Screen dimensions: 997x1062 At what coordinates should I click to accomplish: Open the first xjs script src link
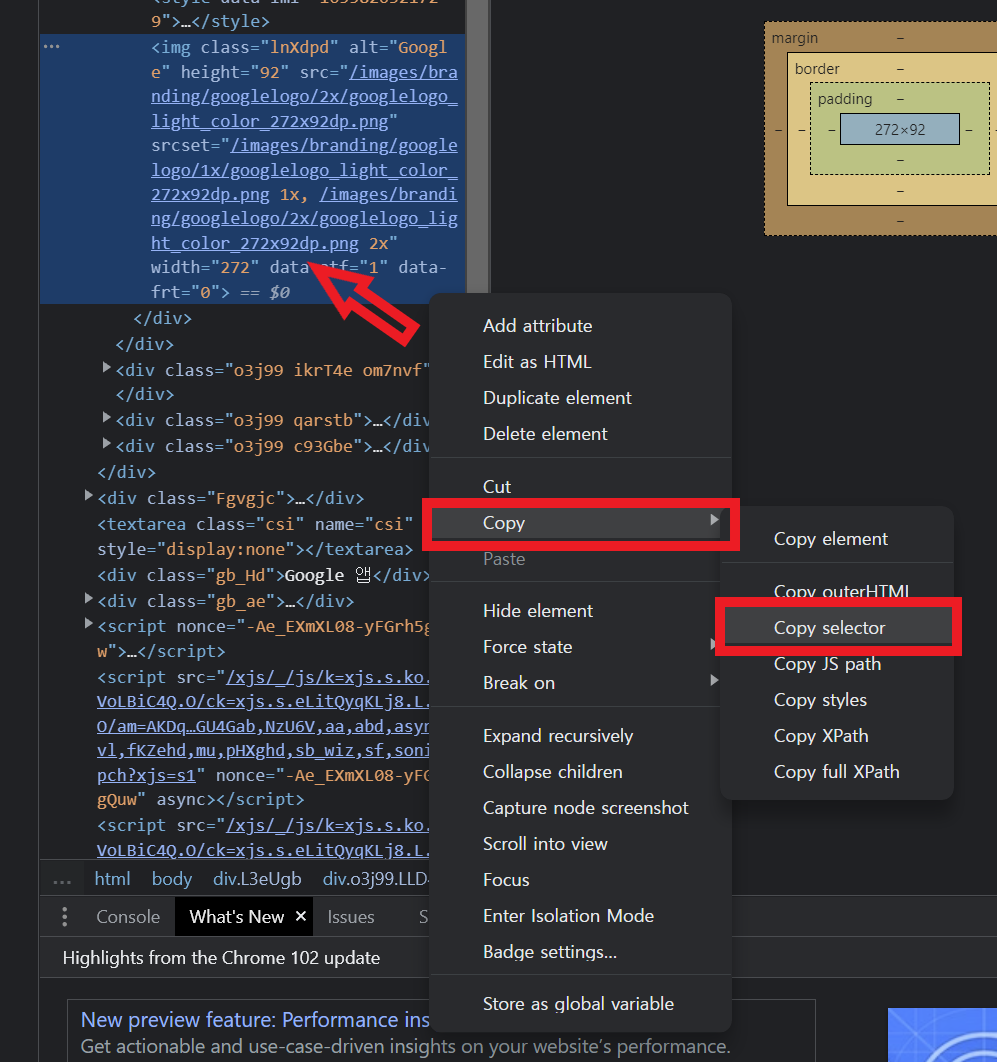click(x=263, y=726)
